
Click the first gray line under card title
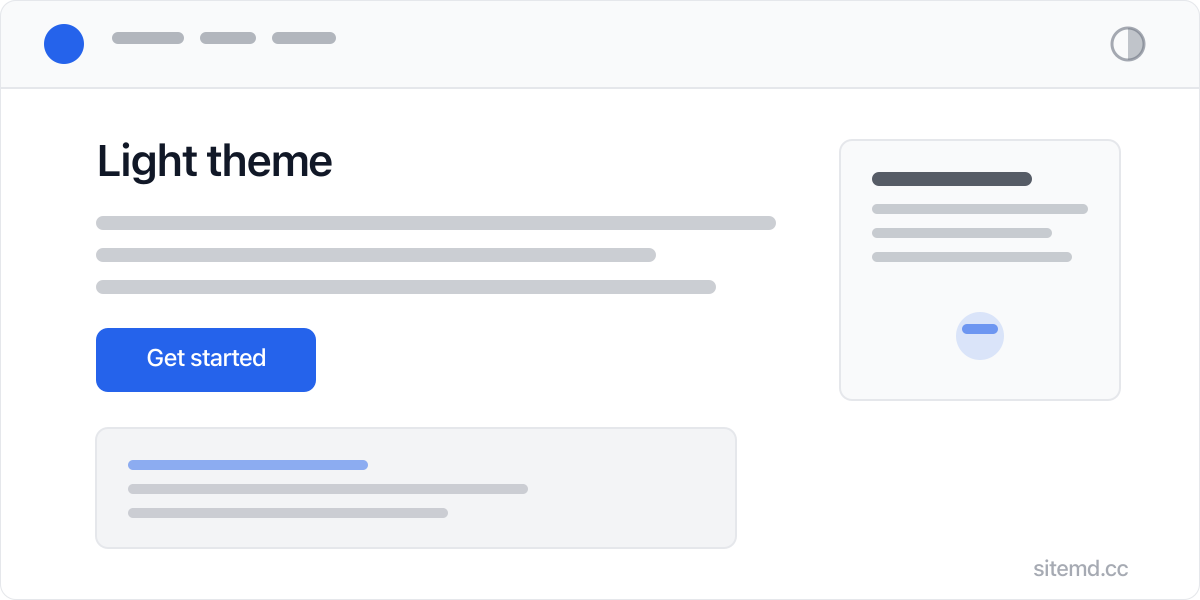pos(980,209)
